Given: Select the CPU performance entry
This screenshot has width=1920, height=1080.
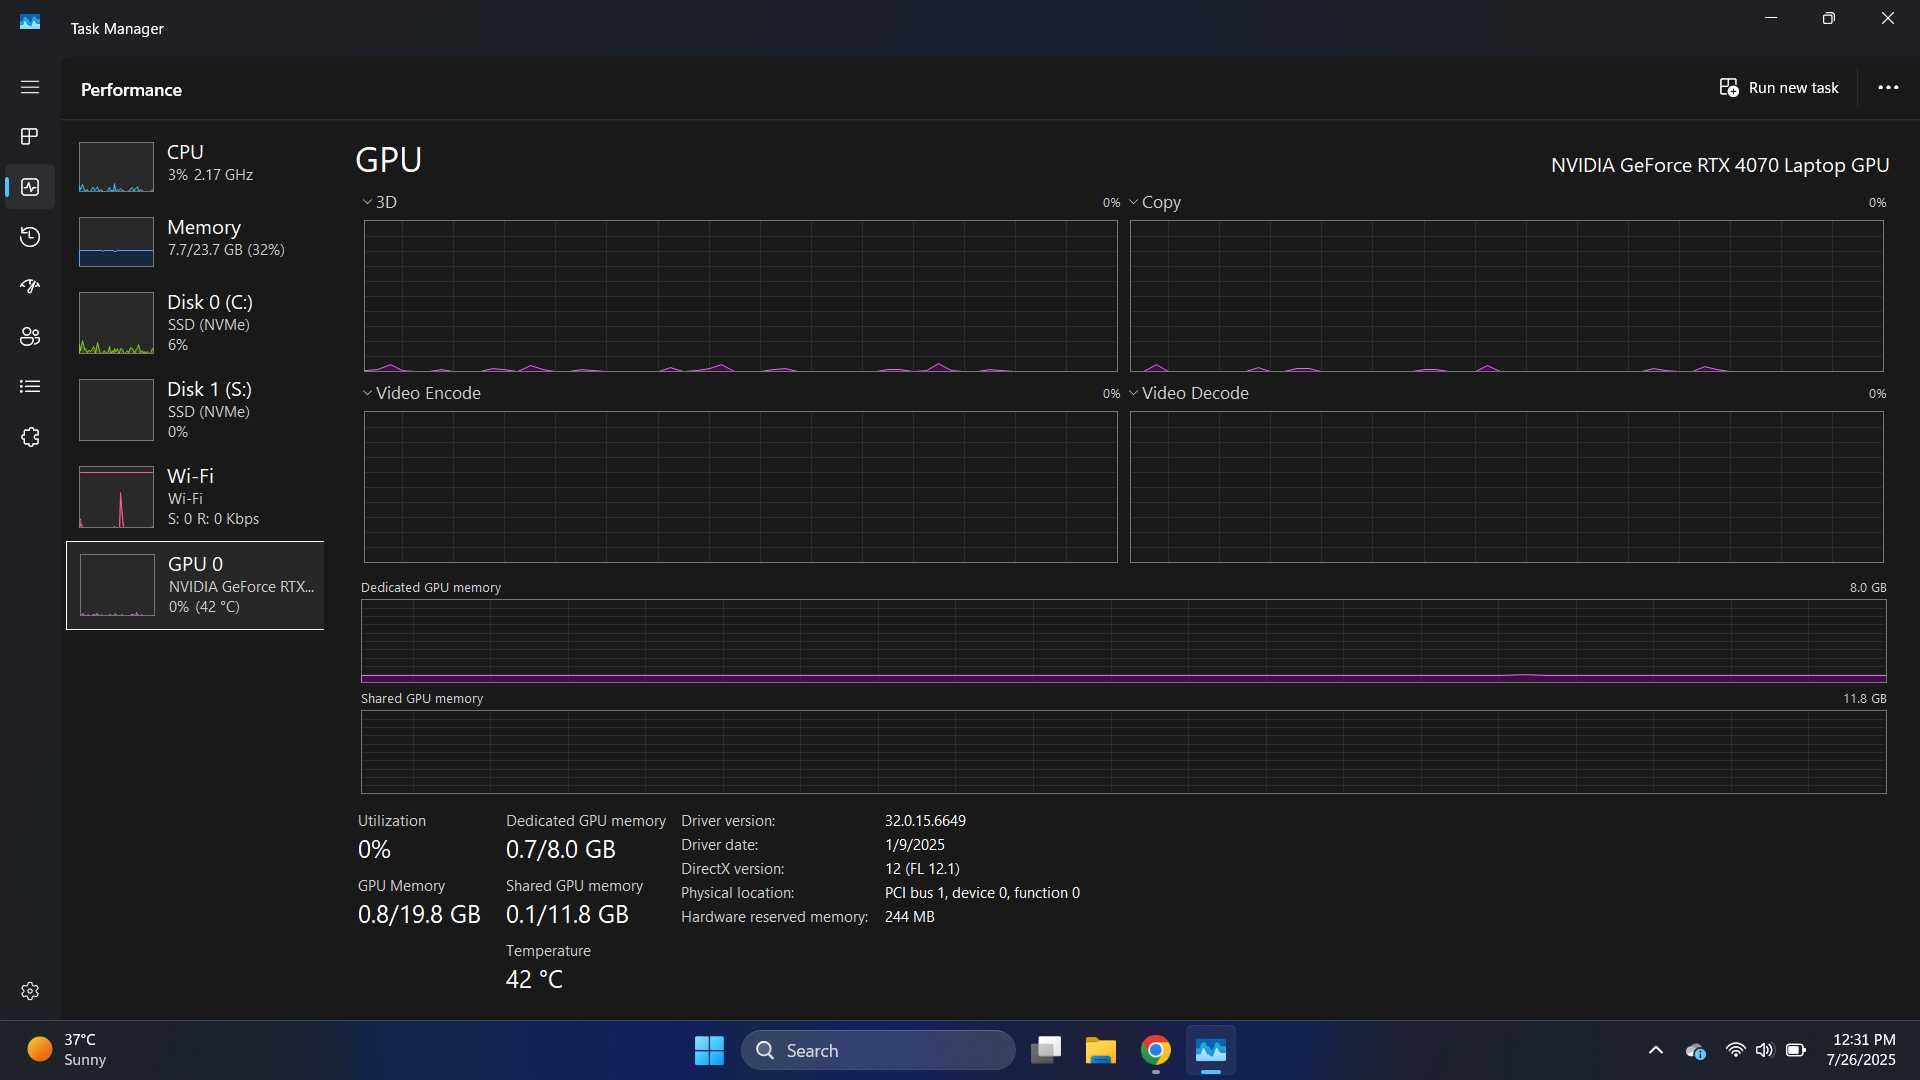Looking at the screenshot, I should (x=195, y=166).
